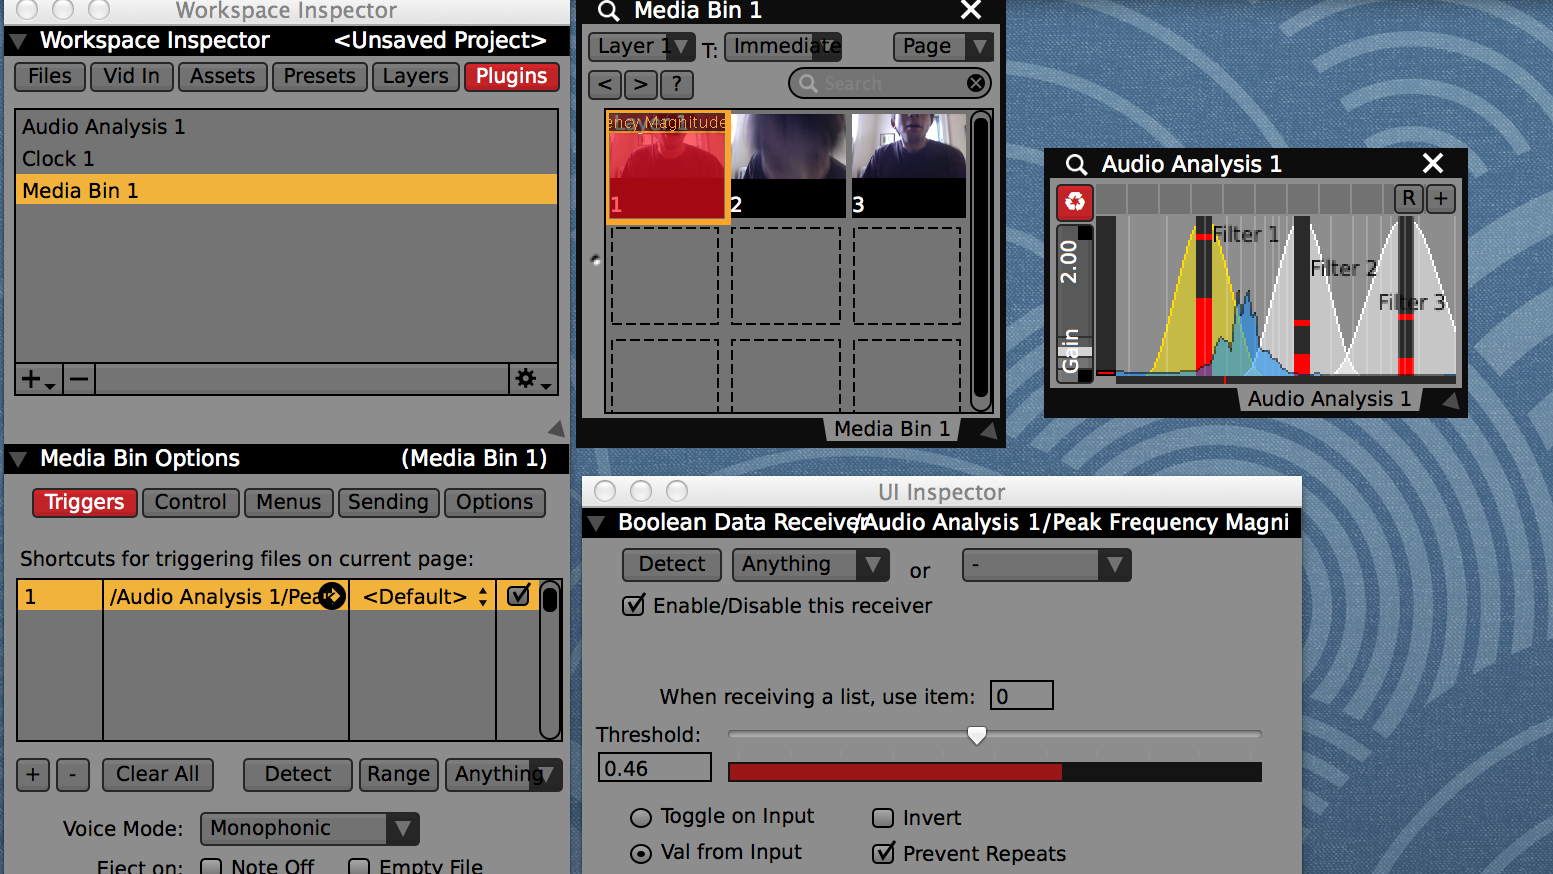Open the Anything dropdown in UI Inspector
Viewport: 1553px width, 874px height.
pos(810,564)
